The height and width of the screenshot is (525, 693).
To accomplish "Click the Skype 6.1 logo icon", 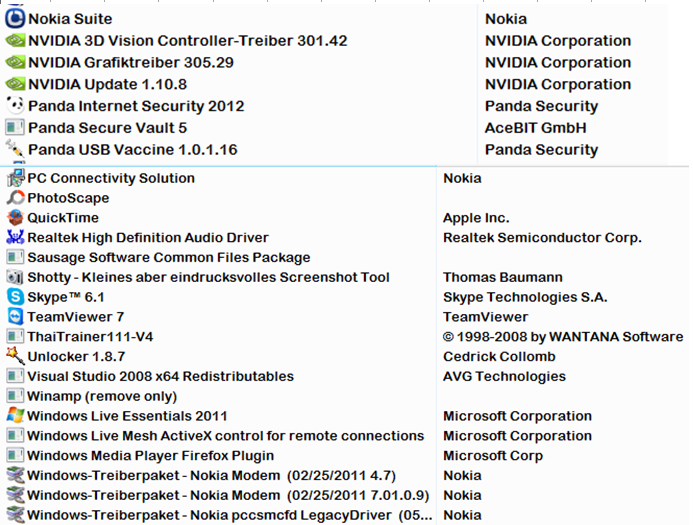I will point(15,297).
